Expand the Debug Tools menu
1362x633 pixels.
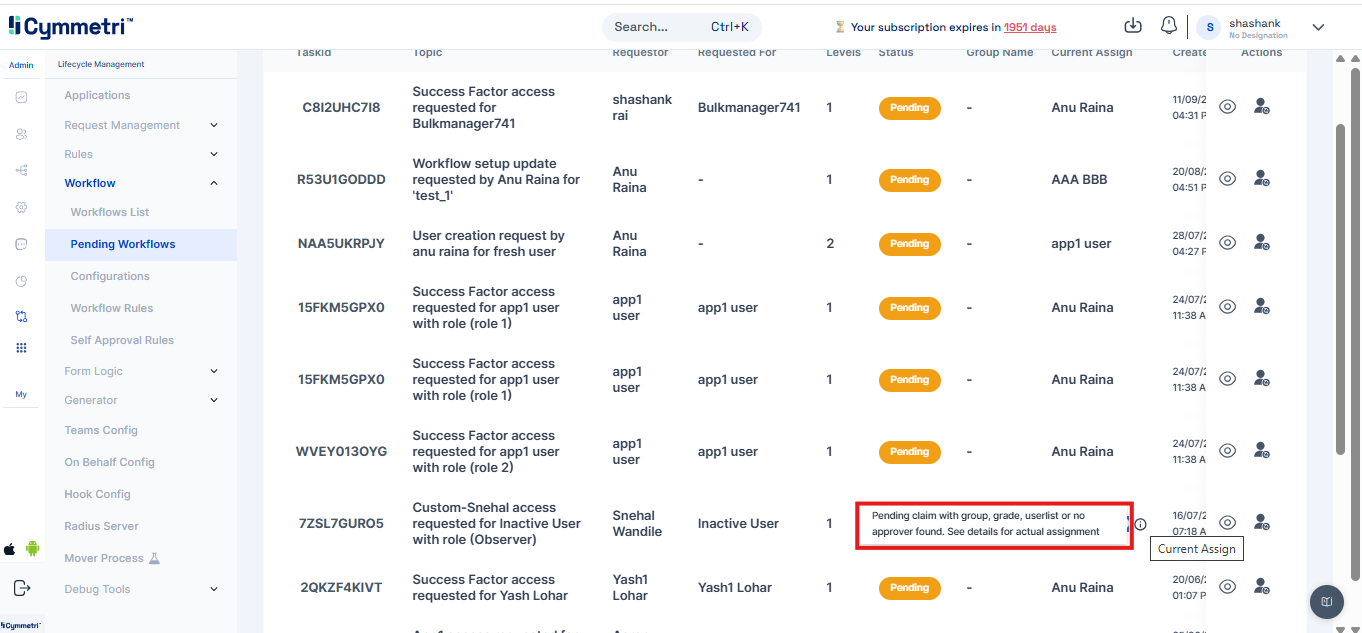[214, 589]
